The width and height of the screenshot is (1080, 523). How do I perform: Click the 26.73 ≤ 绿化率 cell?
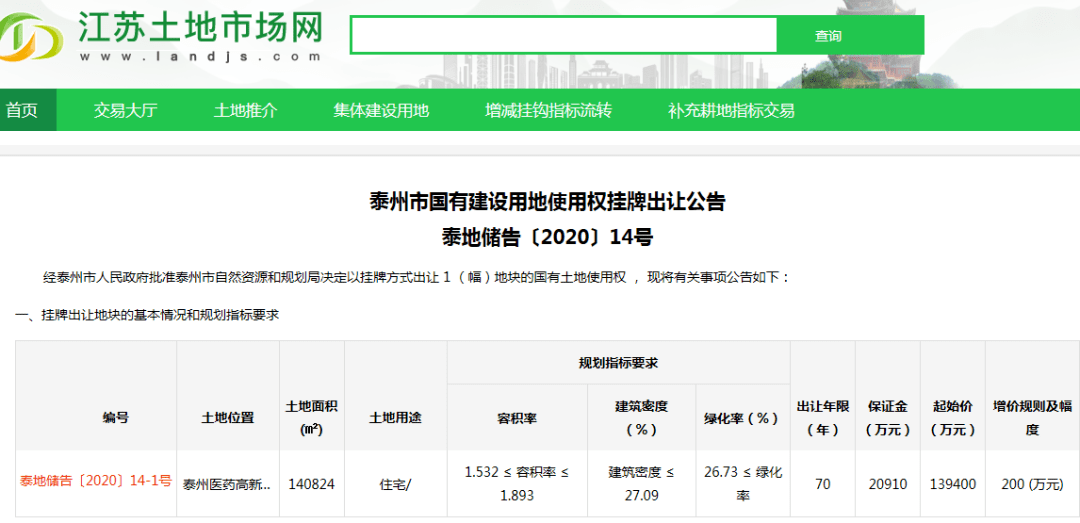[742, 484]
